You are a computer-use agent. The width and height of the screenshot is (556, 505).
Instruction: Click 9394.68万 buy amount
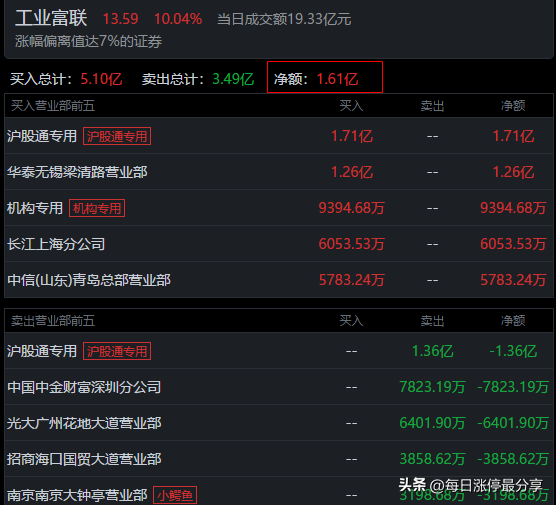coord(351,208)
